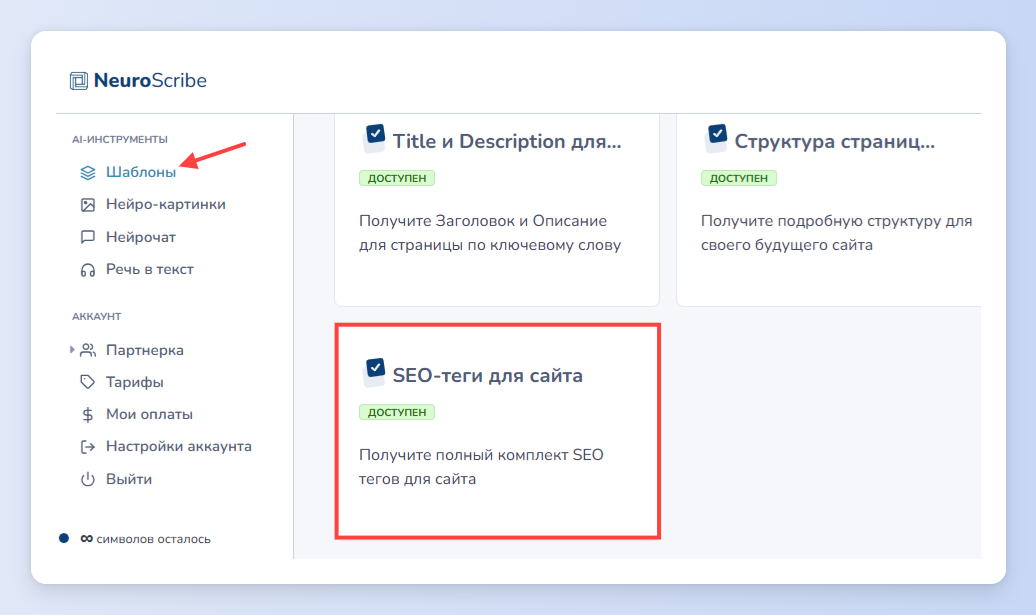1036x615 pixels.
Task: Click the infinity символов осталось indicator
Action: 145,539
